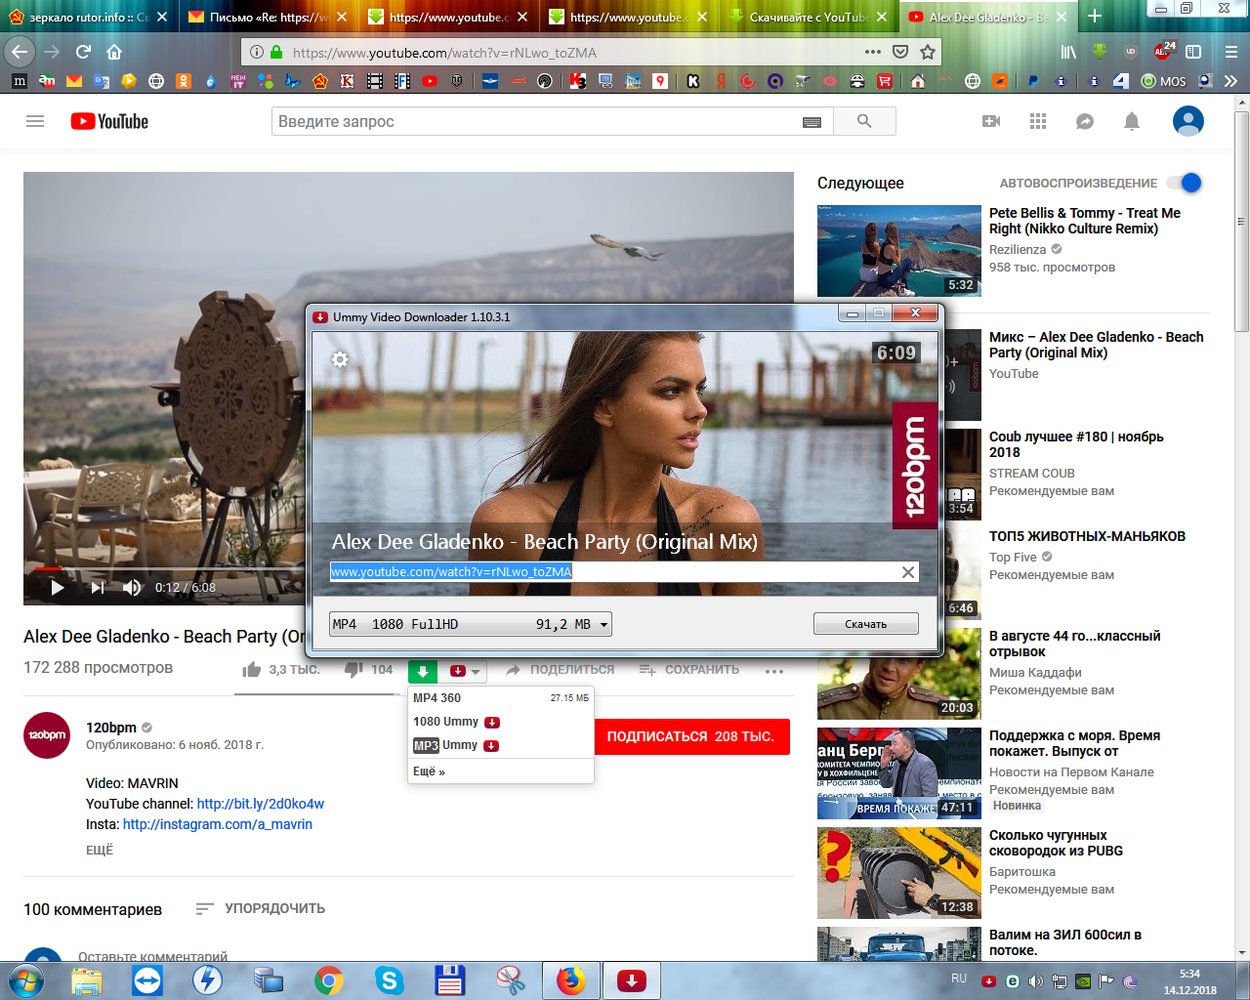
Task: Dislike the video with thumbs down
Action: [353, 669]
